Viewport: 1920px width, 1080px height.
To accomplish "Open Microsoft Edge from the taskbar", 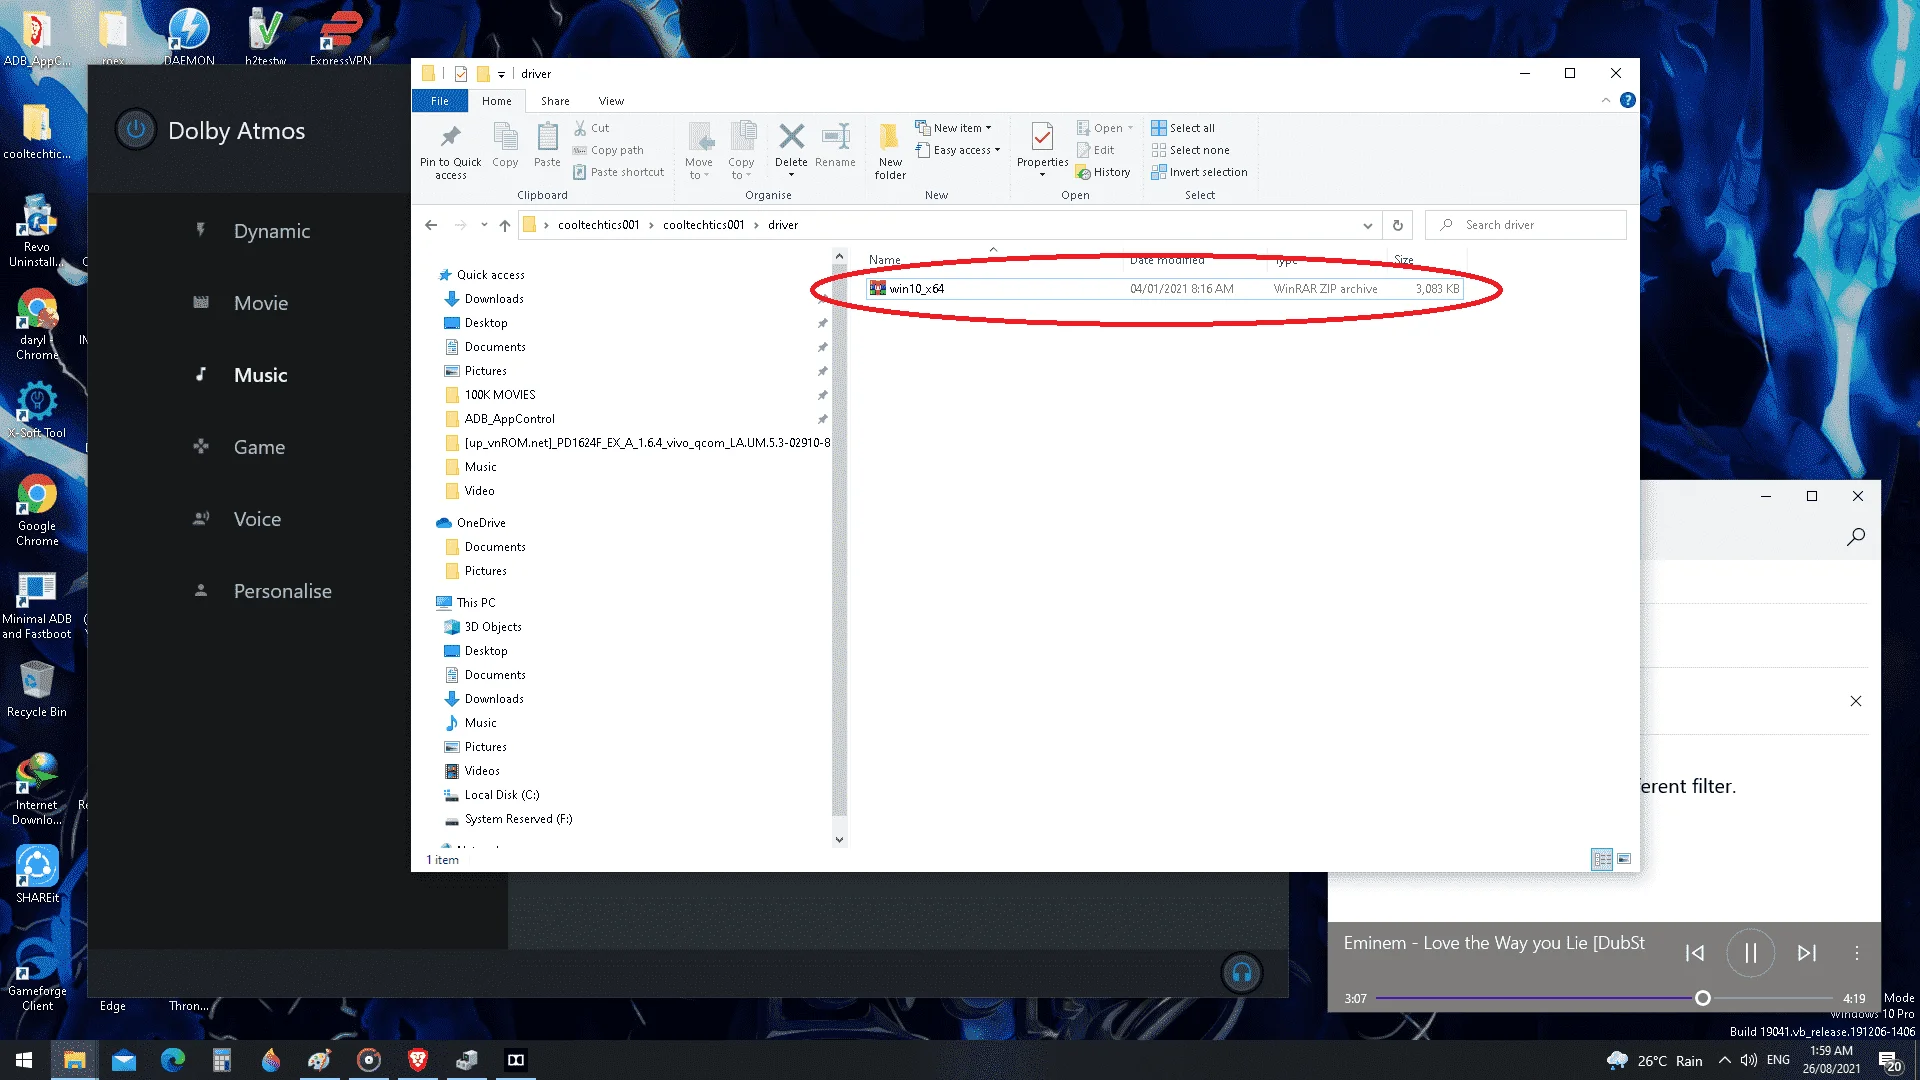I will point(173,1060).
